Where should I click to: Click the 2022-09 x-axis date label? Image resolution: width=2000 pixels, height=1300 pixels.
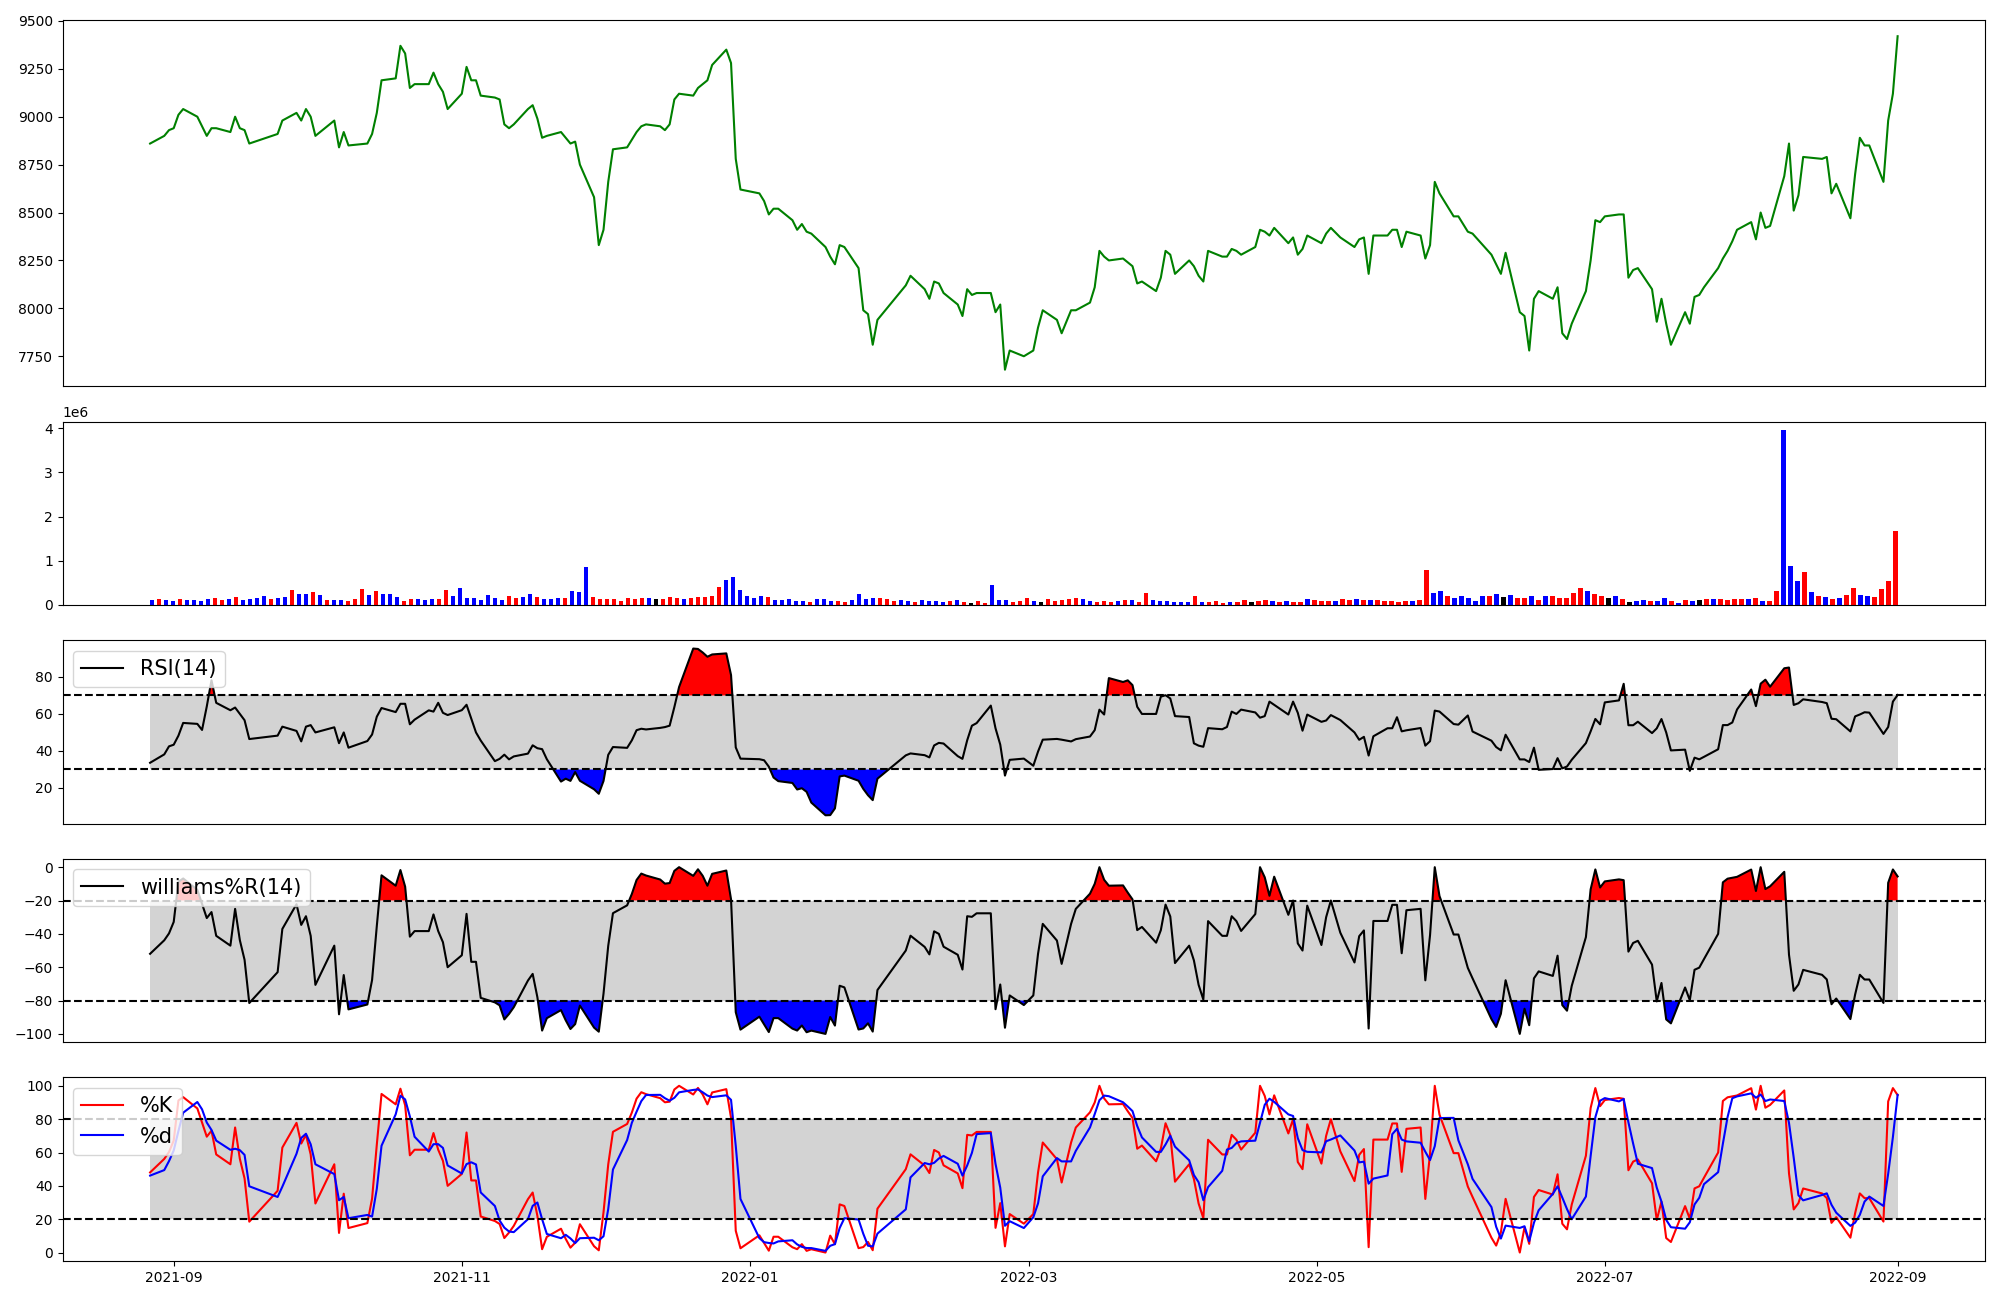pyautogui.click(x=1897, y=1277)
